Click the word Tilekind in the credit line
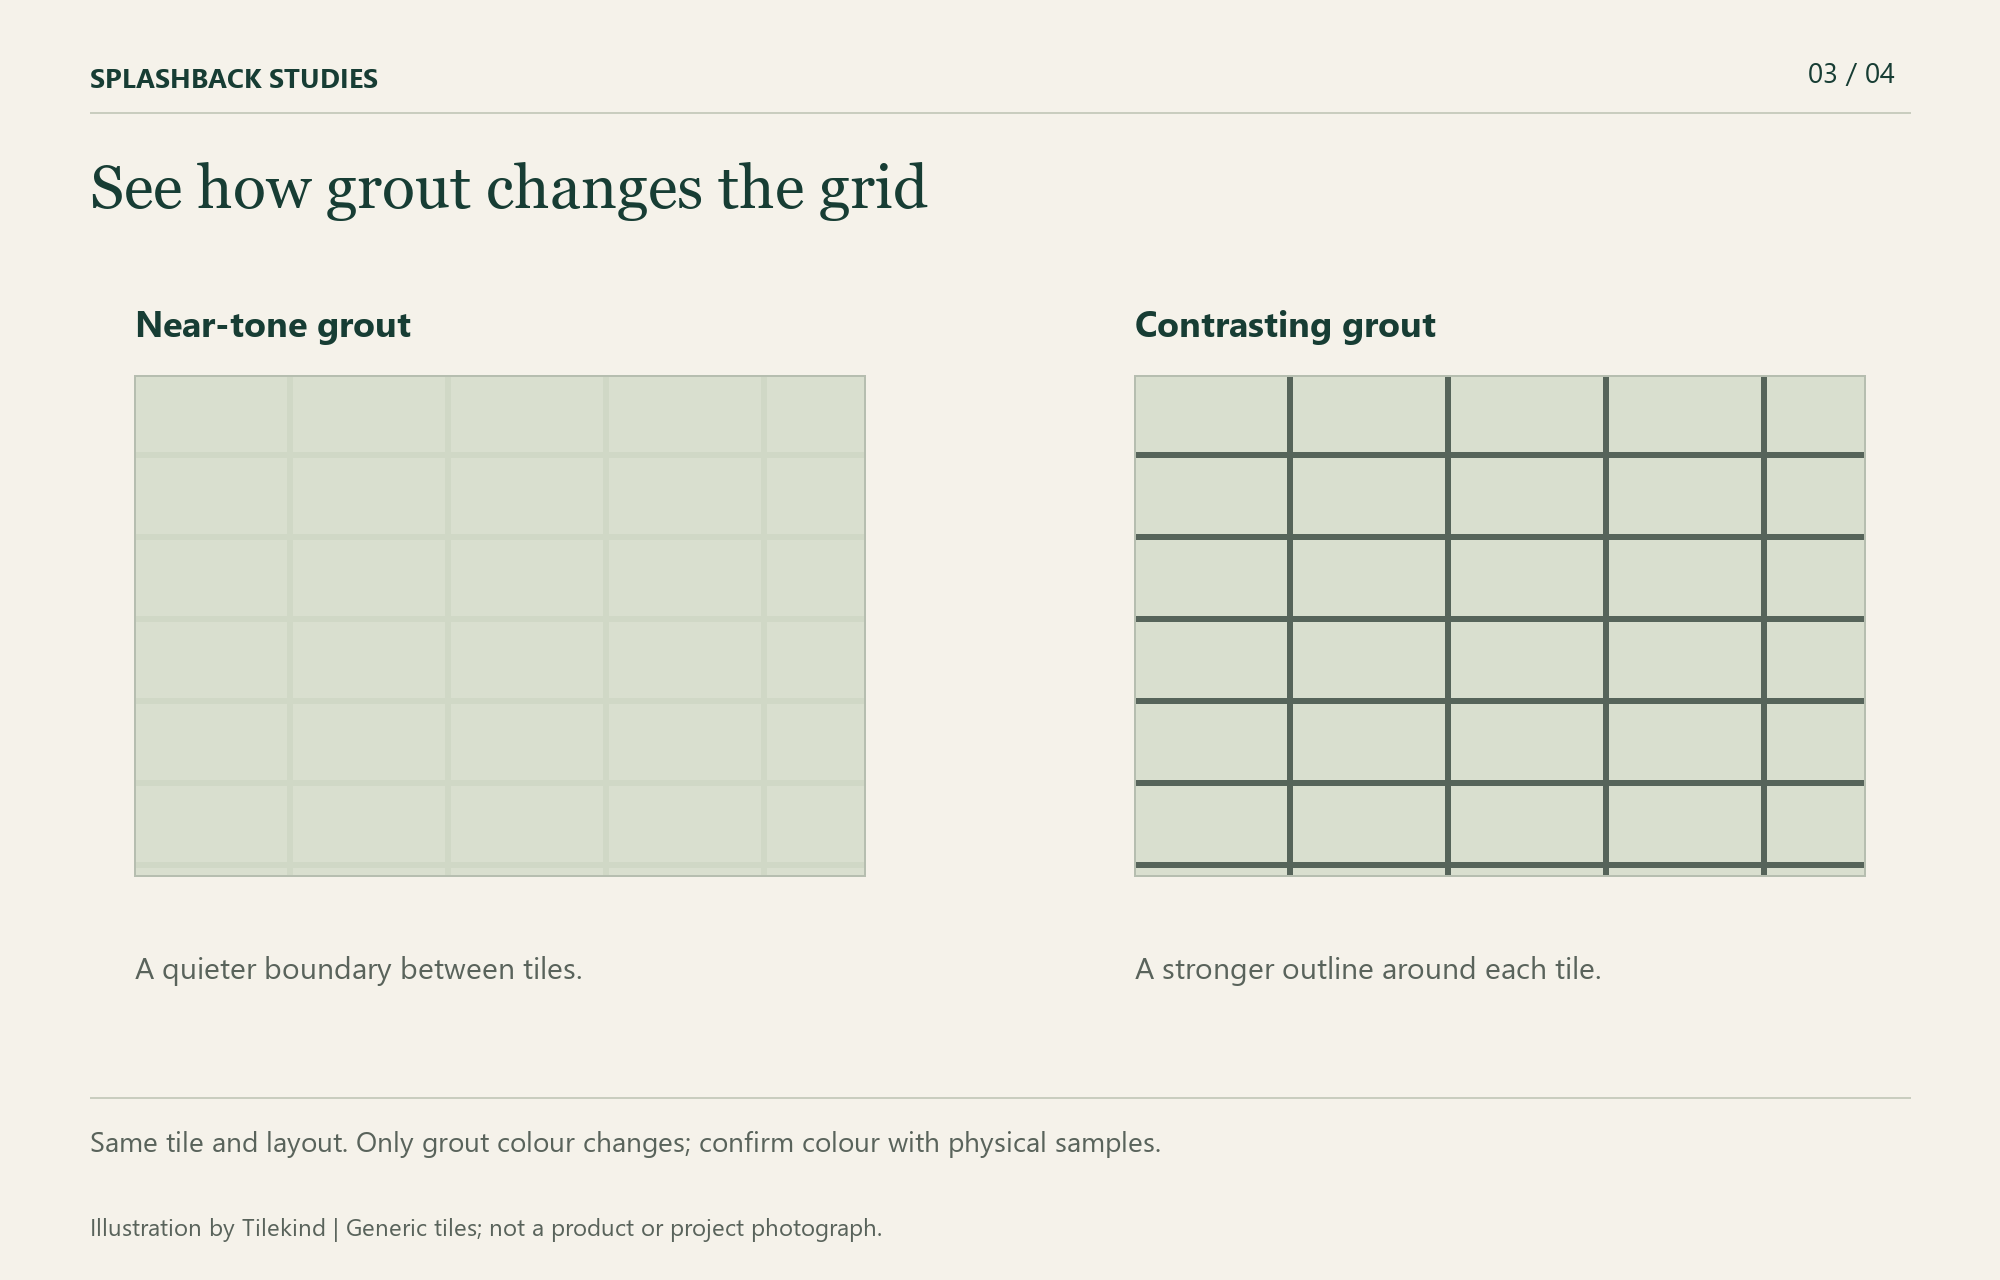This screenshot has height=1280, width=2000. (x=283, y=1228)
